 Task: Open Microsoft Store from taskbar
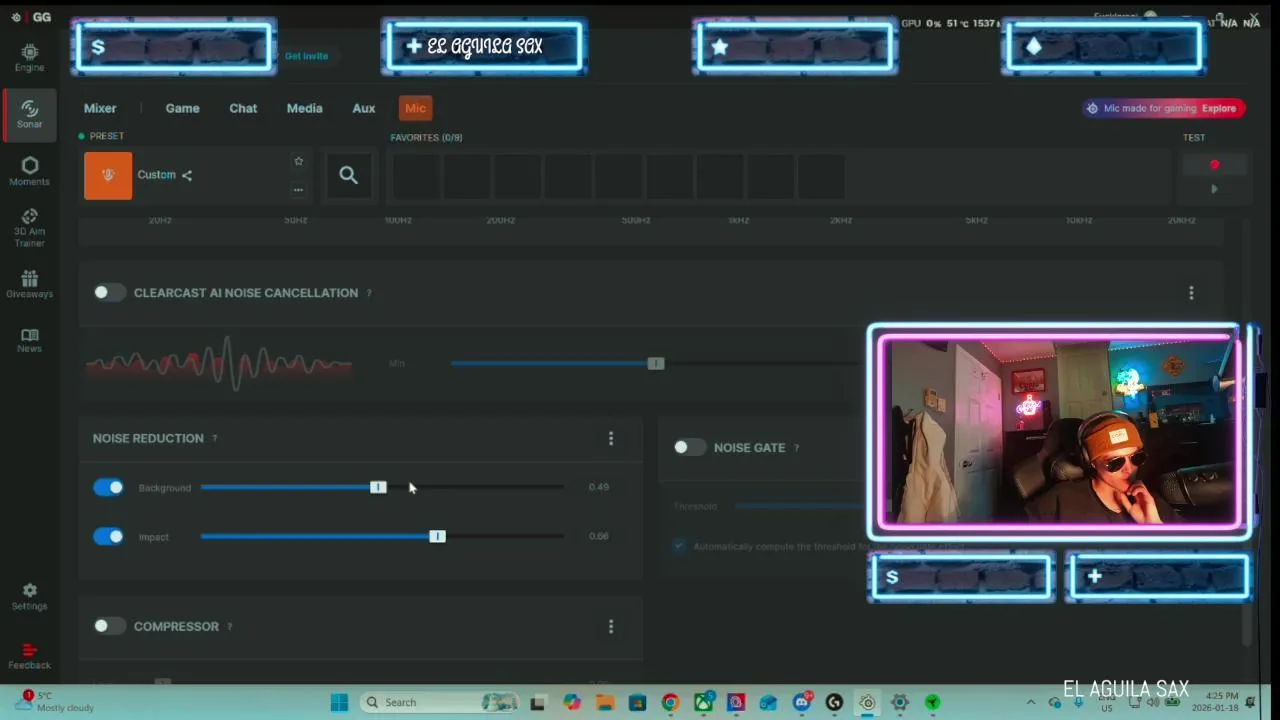click(x=637, y=702)
